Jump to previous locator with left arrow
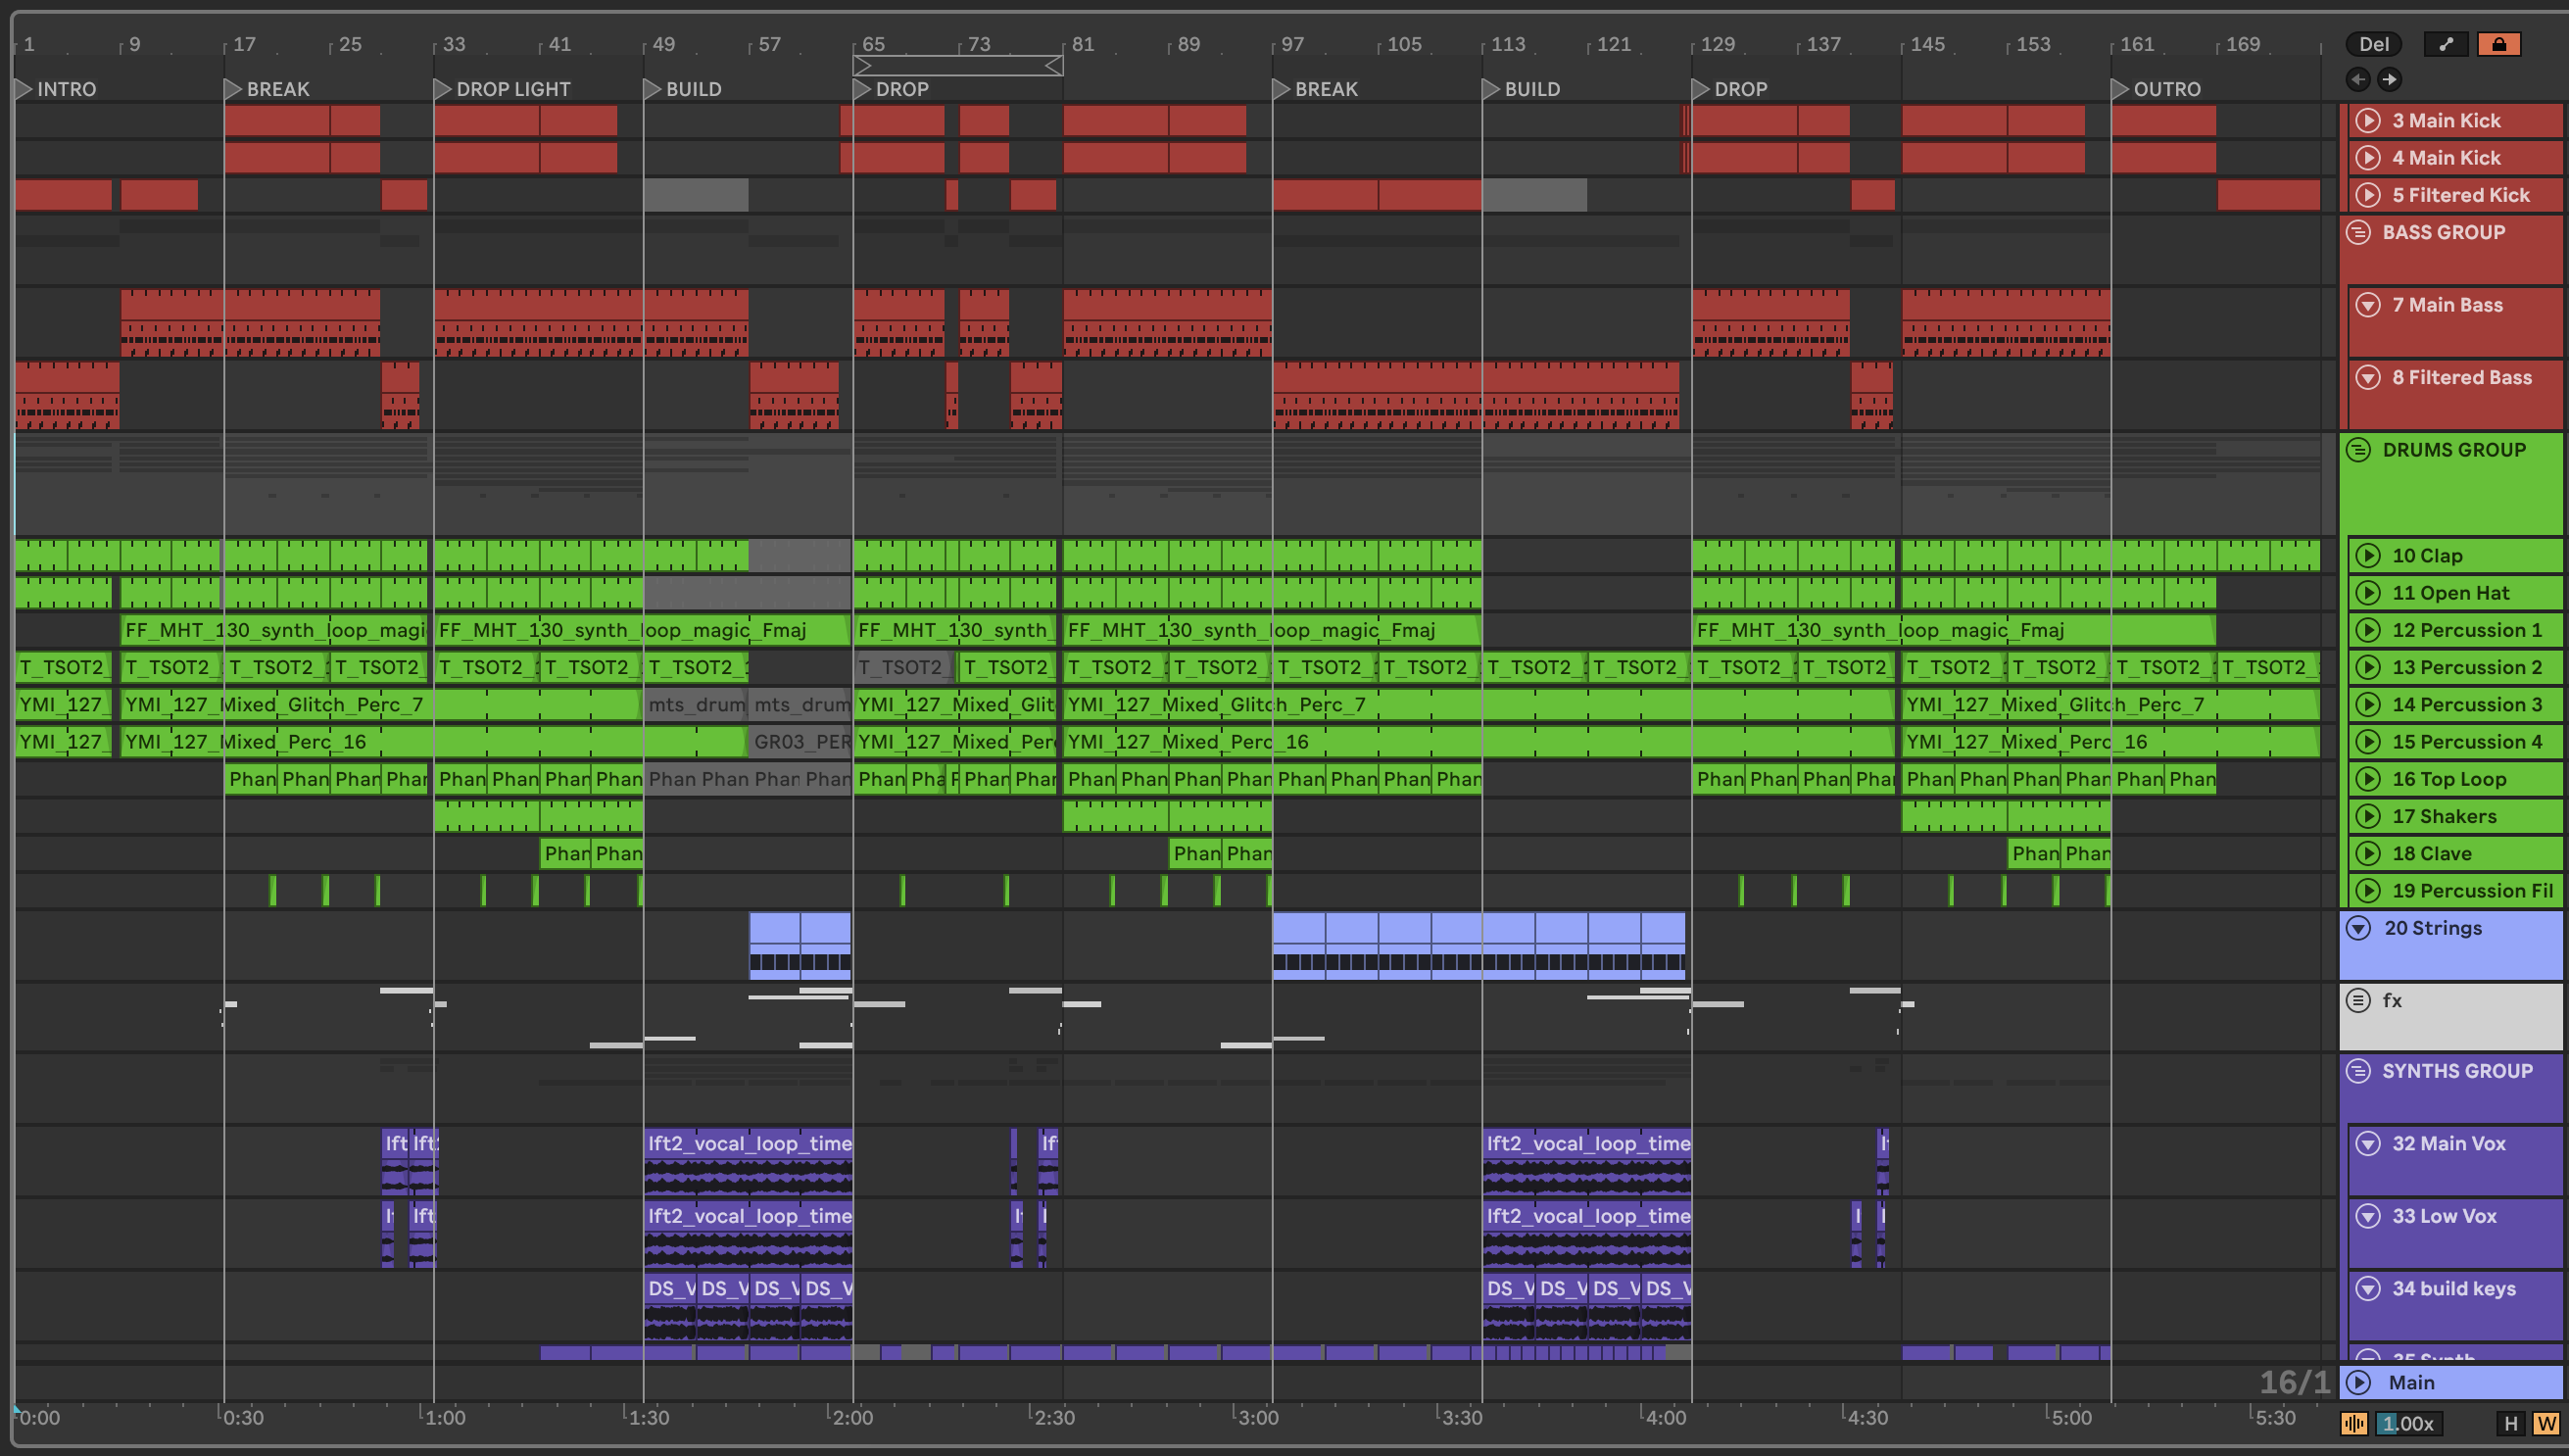Viewport: 2569px width, 1456px height. tap(2358, 79)
